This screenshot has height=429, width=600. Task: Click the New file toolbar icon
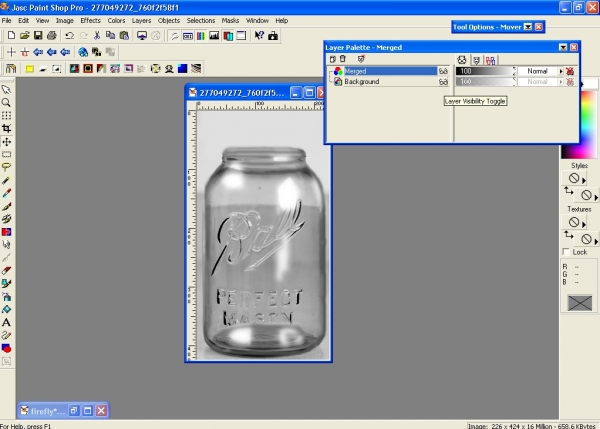[11, 36]
